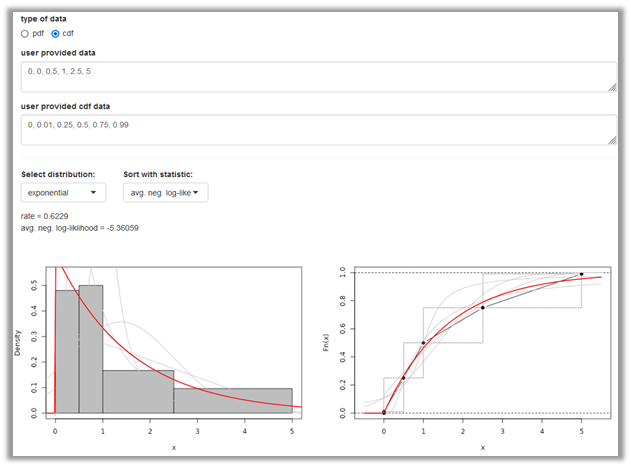Click the Fn(x) y-axis label
The image size is (631, 468).
coord(342,343)
